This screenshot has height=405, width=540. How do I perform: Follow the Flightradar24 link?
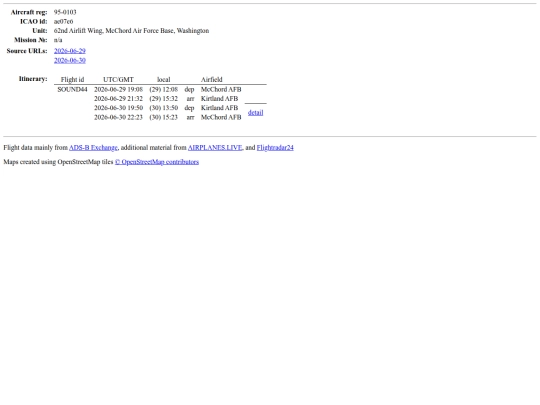click(275, 148)
